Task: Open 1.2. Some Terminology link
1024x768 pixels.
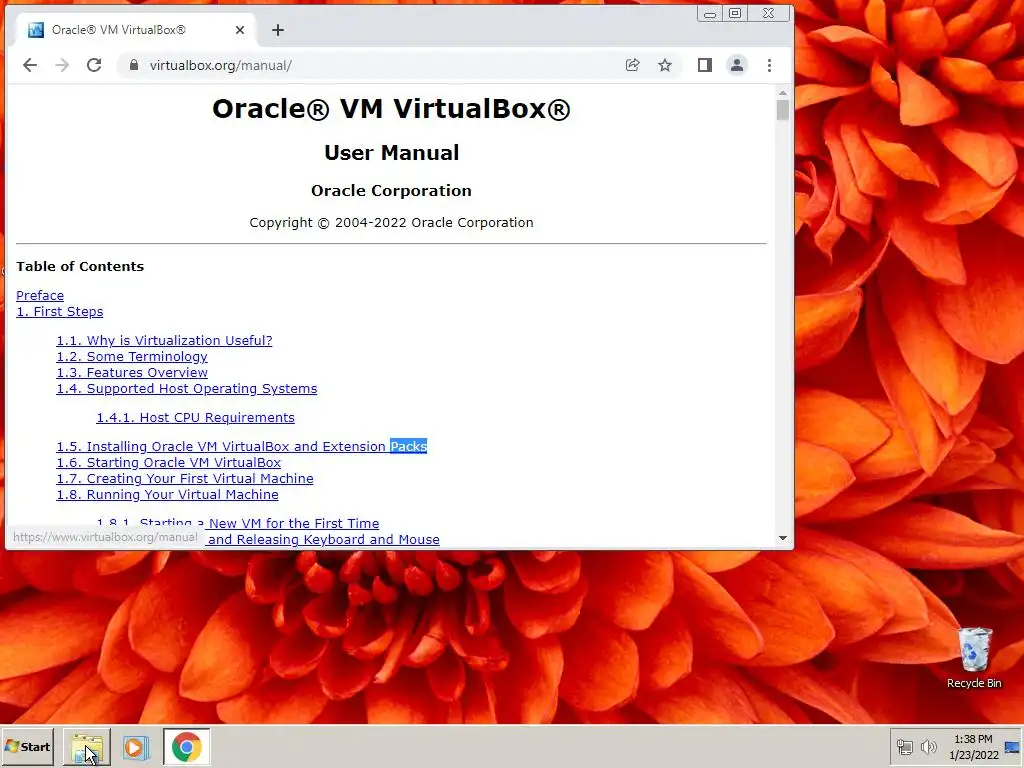Action: (132, 357)
